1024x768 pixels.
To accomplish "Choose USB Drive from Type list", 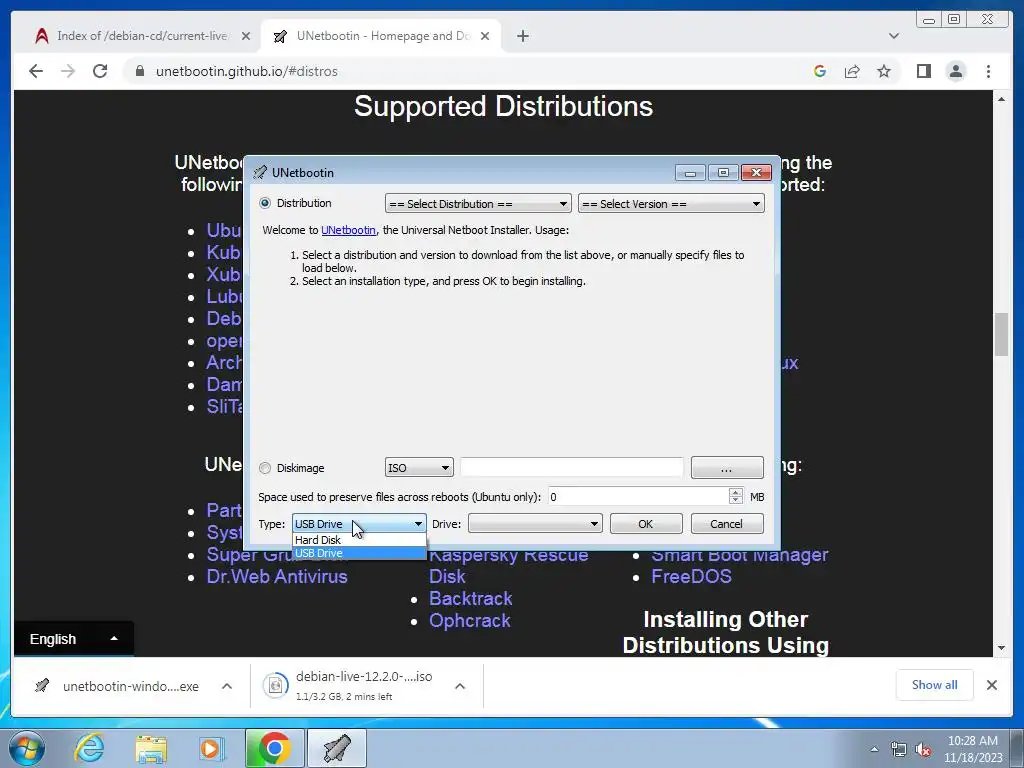I will tap(359, 553).
